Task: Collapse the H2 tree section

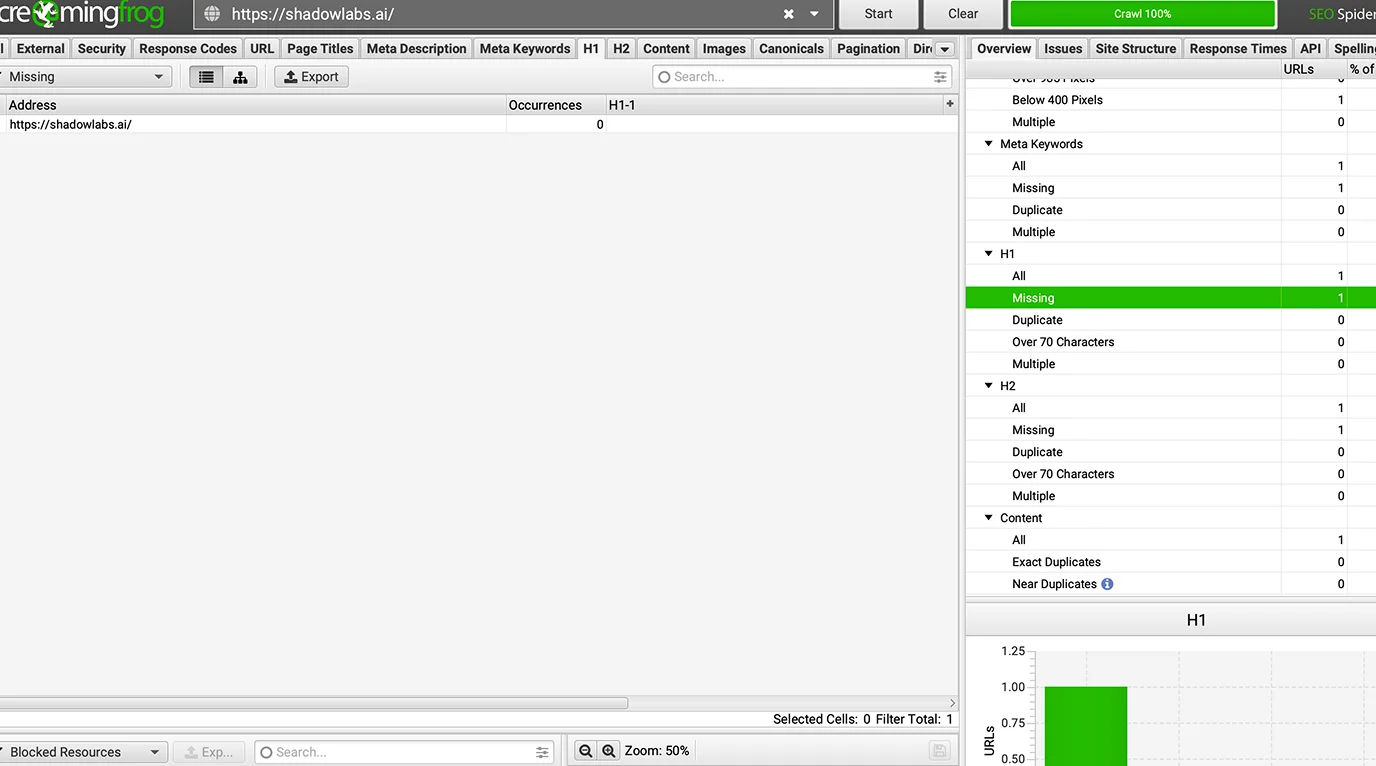Action: 988,386
